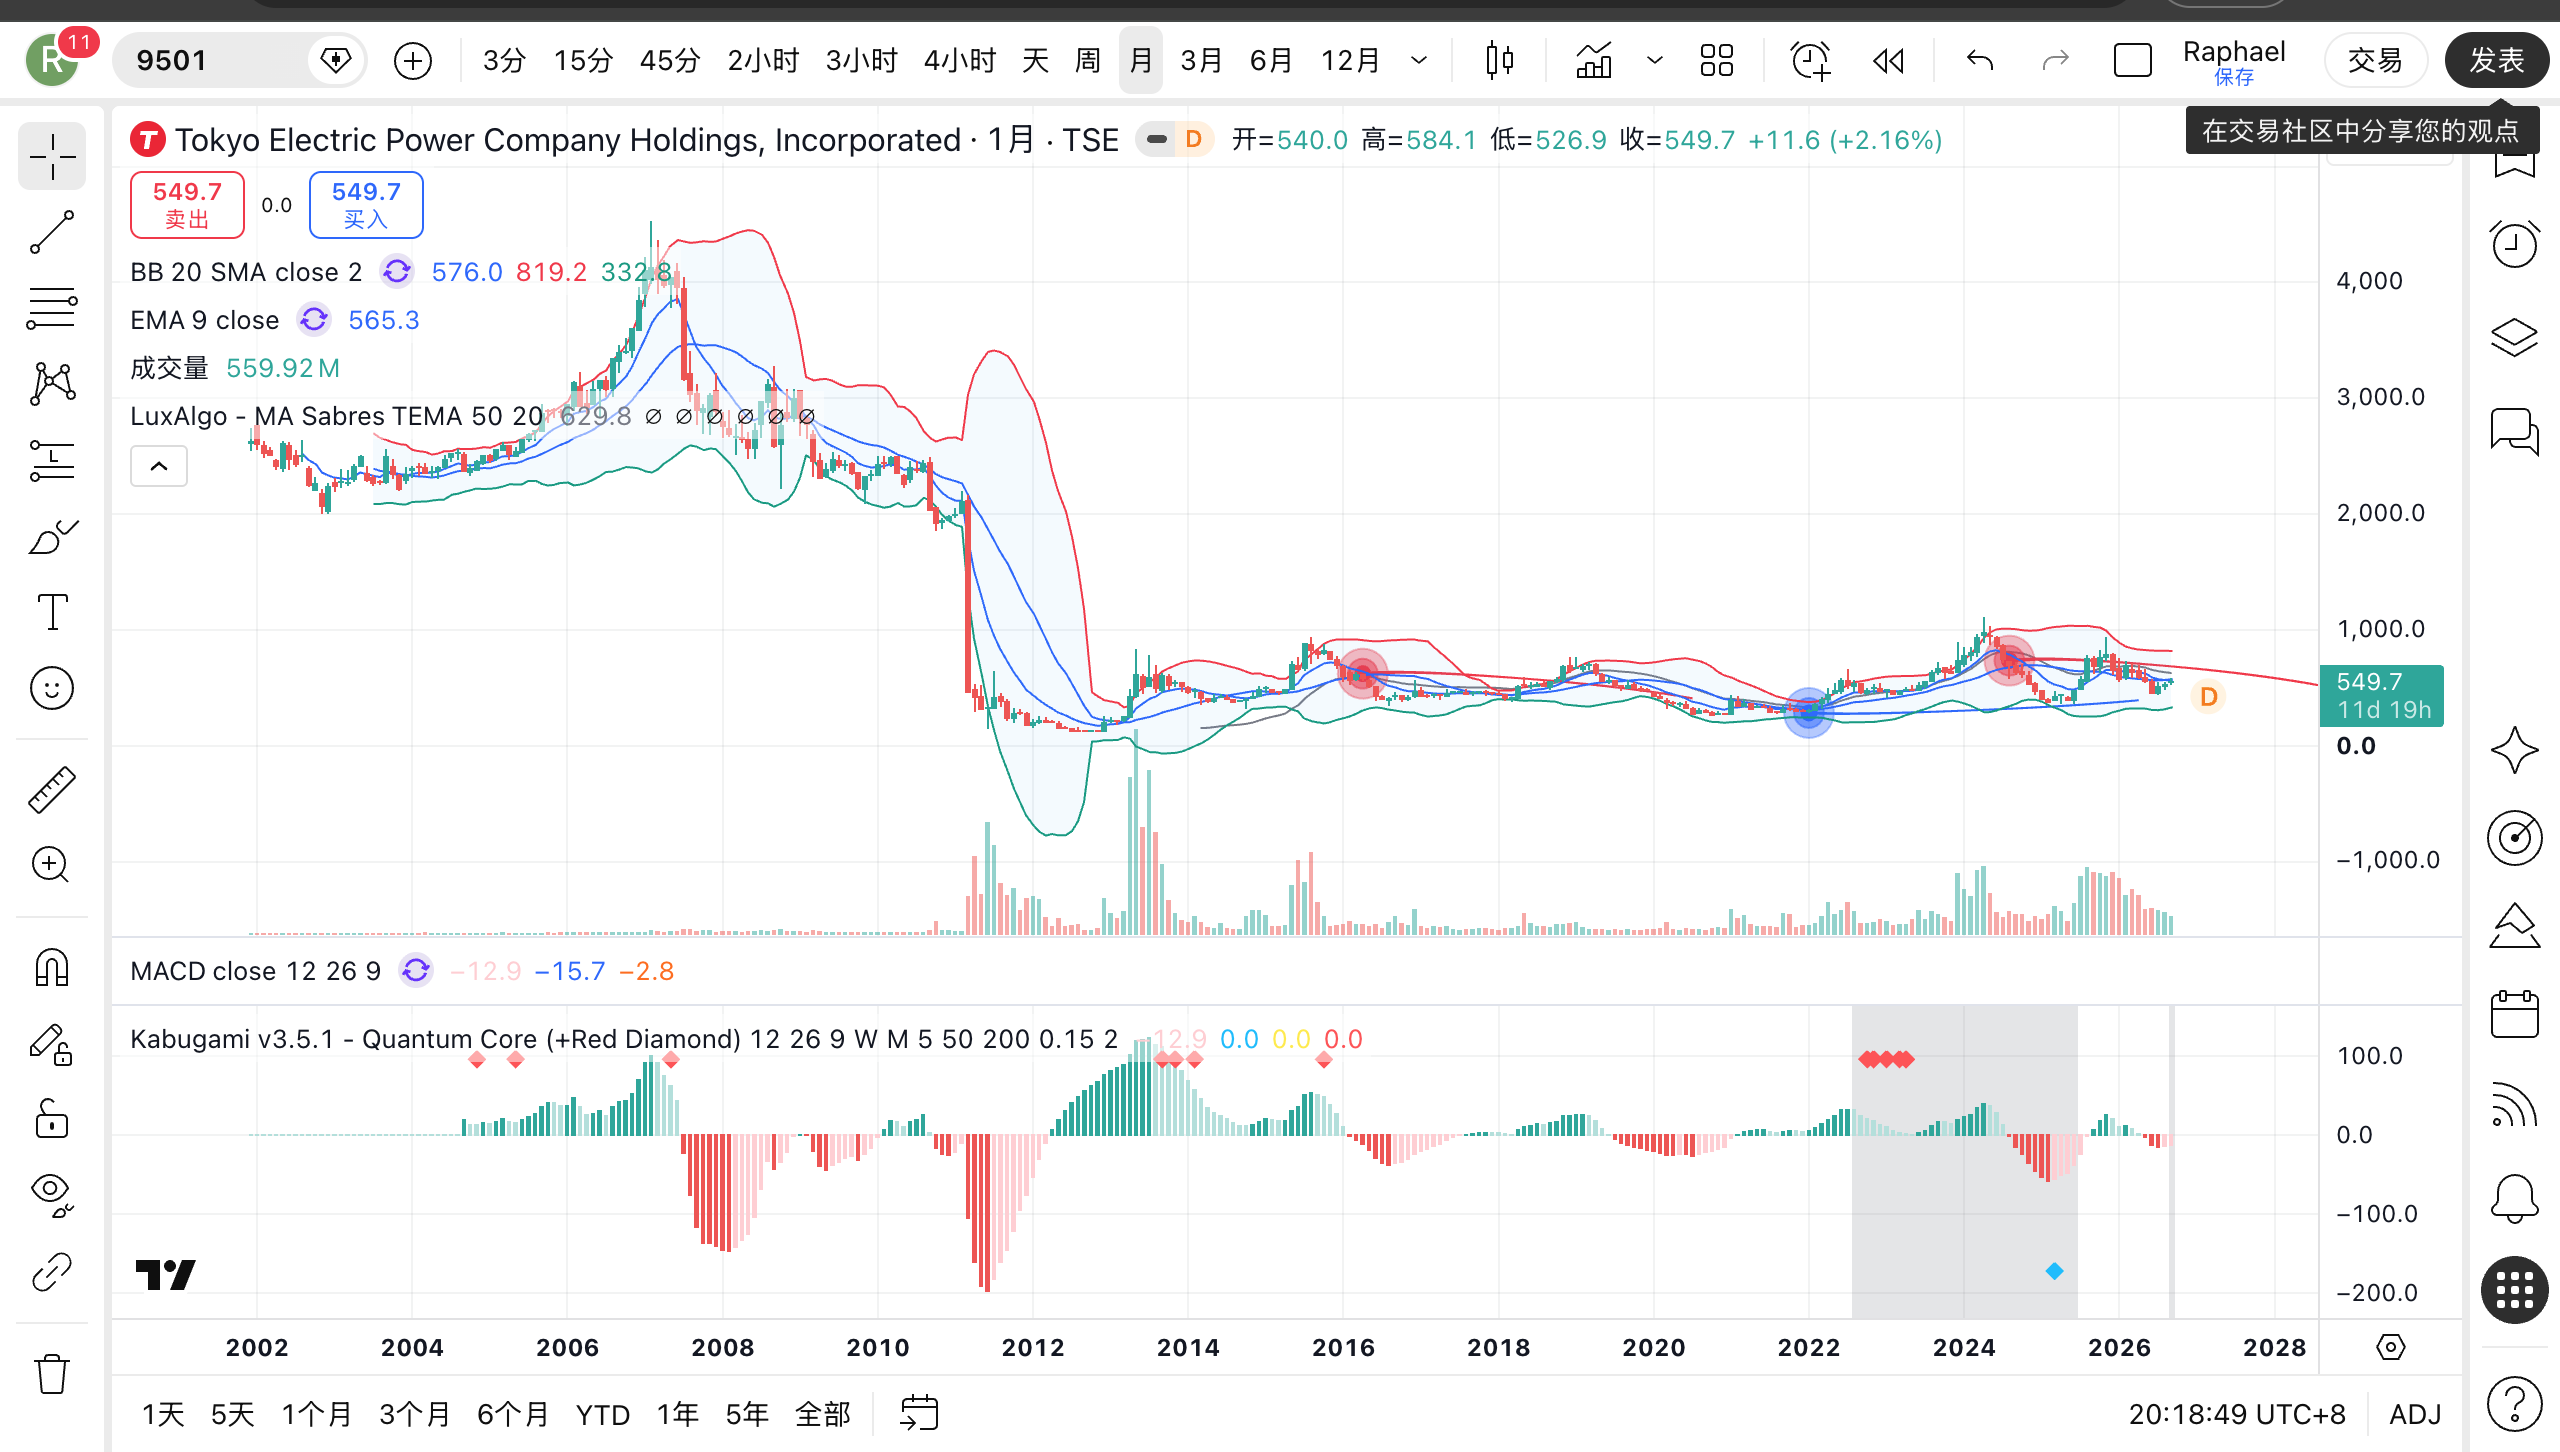Toggle stay in drawing mode pencil-lock
The image size is (2560, 1452).
tap(52, 1043)
